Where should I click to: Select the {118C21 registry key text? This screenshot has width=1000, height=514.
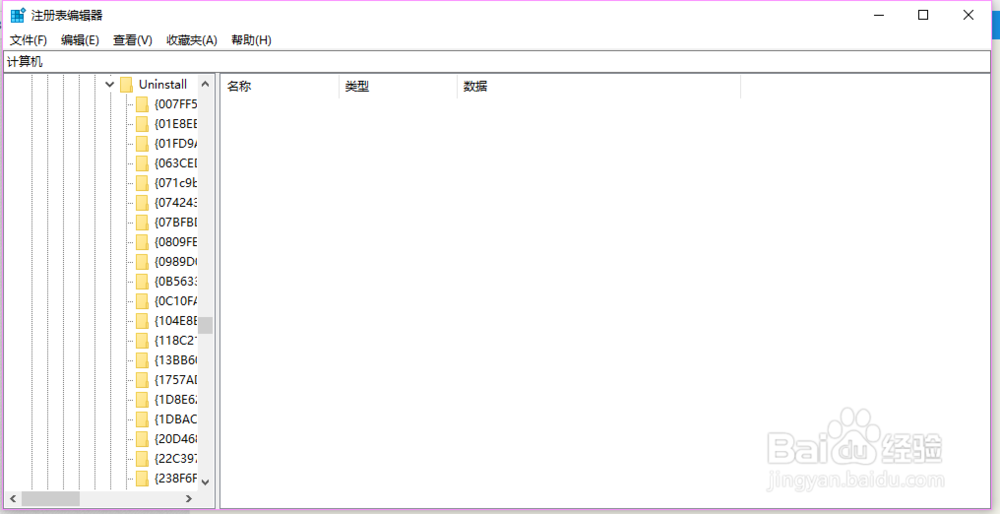pos(176,341)
